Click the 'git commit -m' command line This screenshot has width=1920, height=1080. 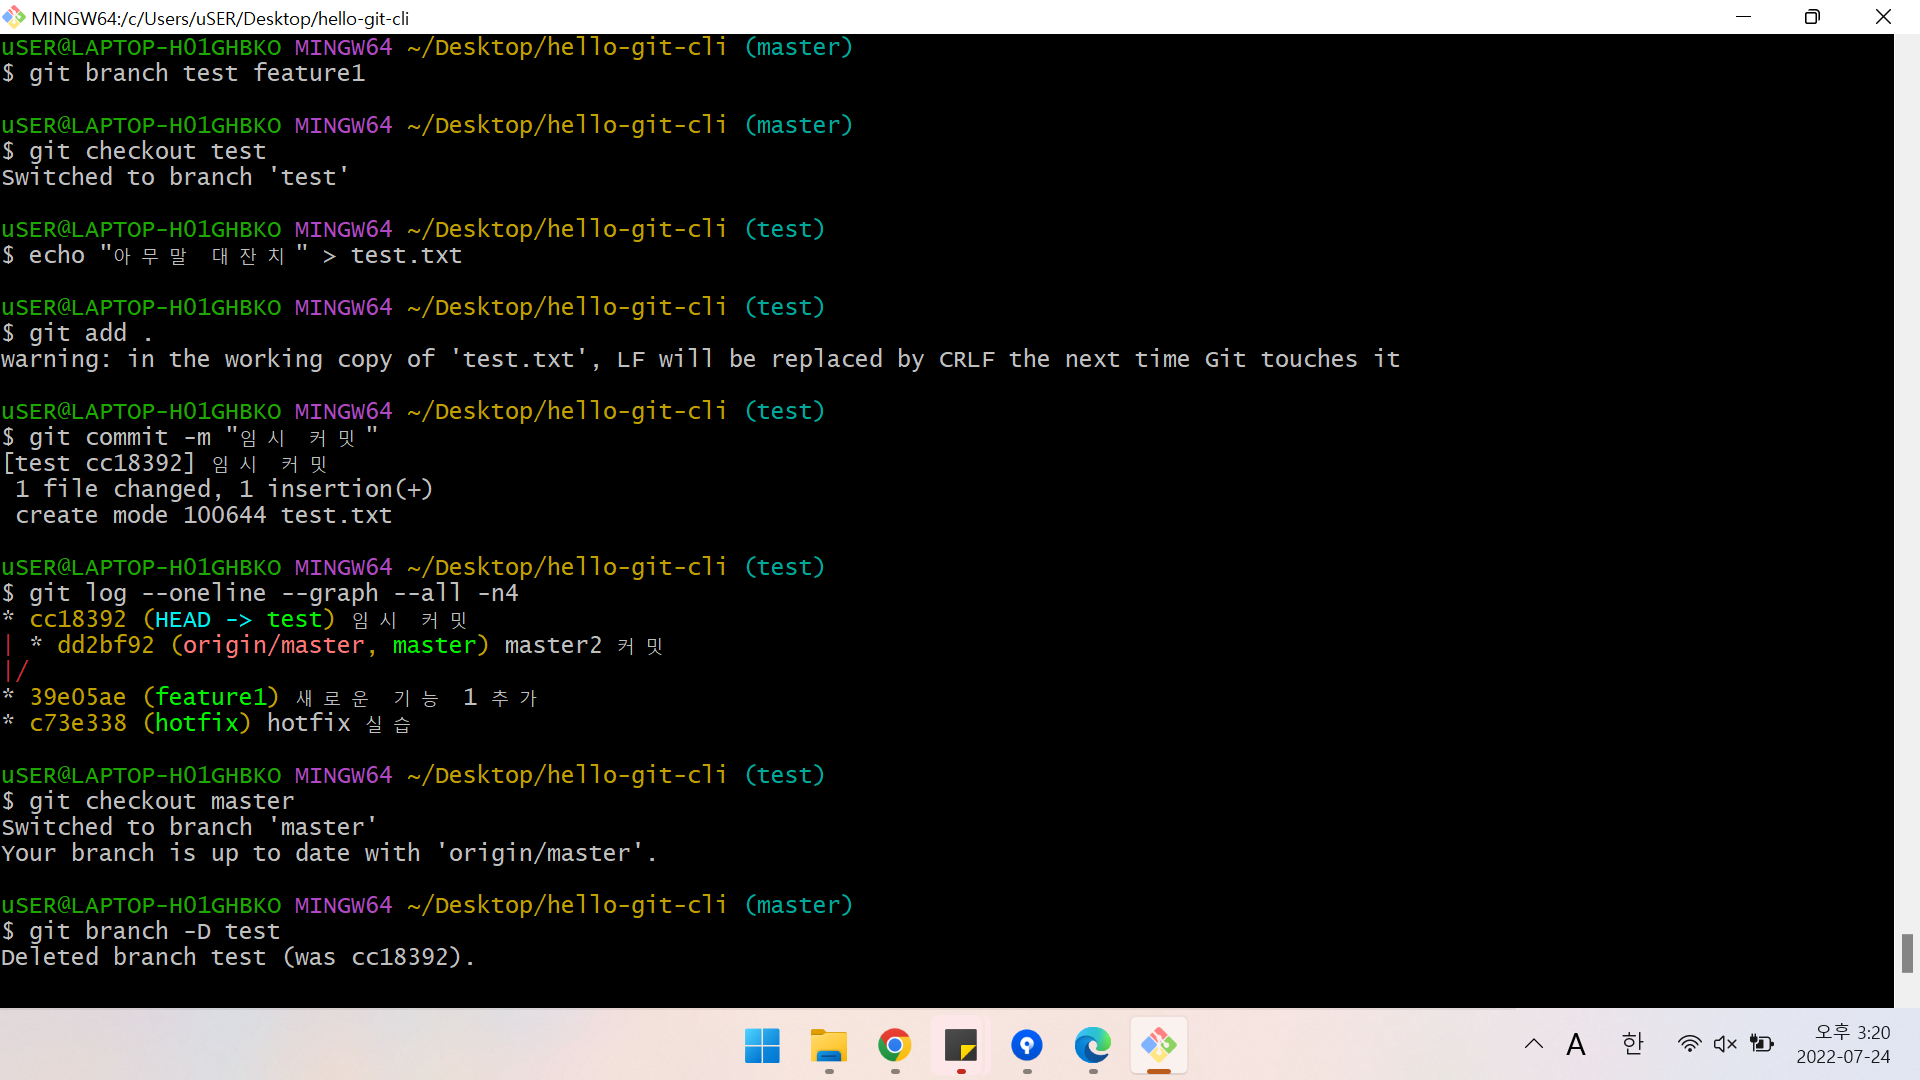190,437
